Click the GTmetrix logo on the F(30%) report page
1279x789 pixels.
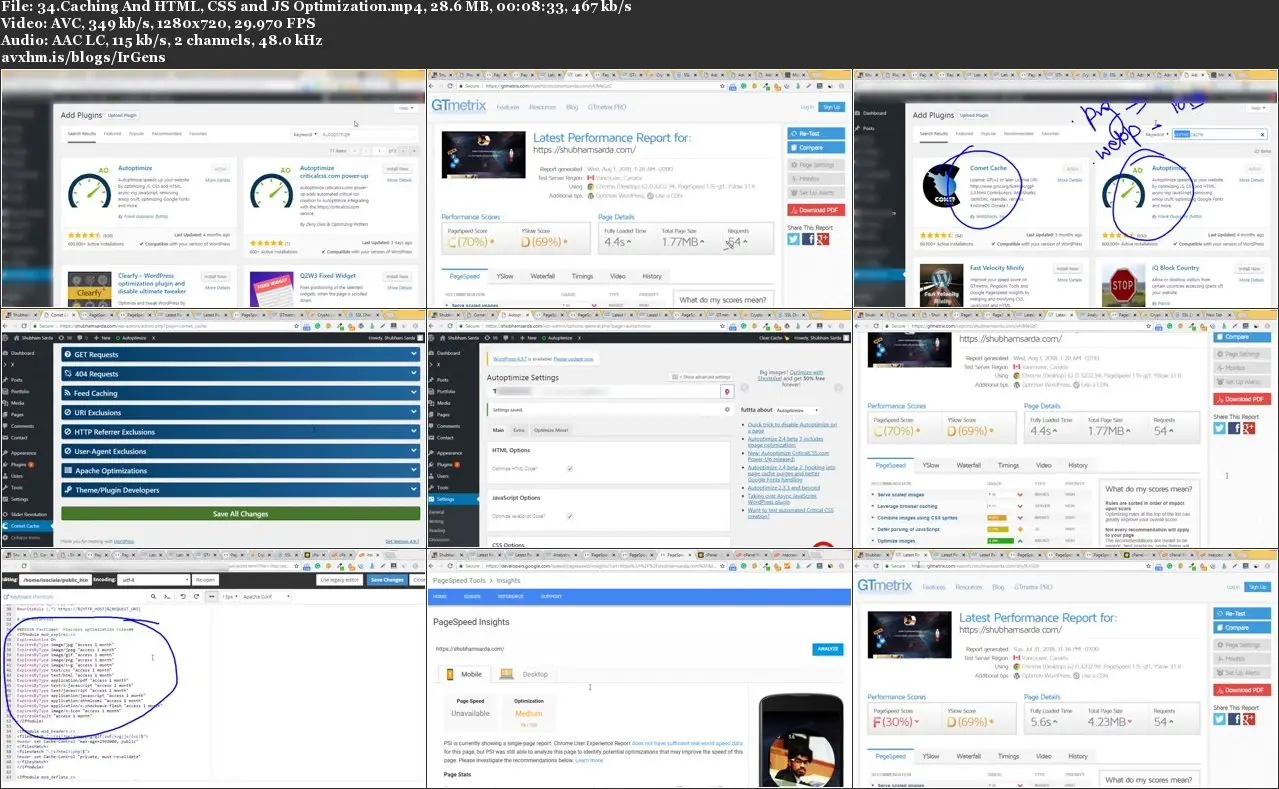click(x=884, y=586)
